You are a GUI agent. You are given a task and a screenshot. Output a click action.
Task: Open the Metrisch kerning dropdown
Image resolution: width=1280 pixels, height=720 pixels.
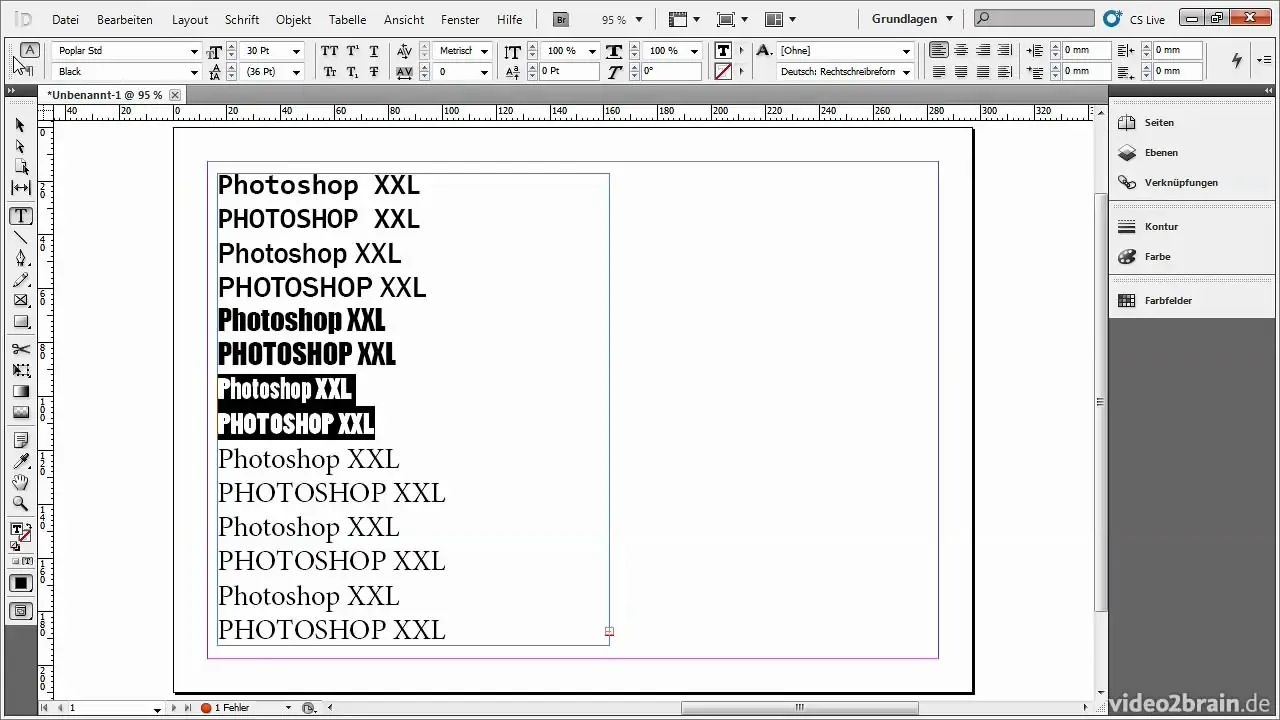pyautogui.click(x=485, y=51)
